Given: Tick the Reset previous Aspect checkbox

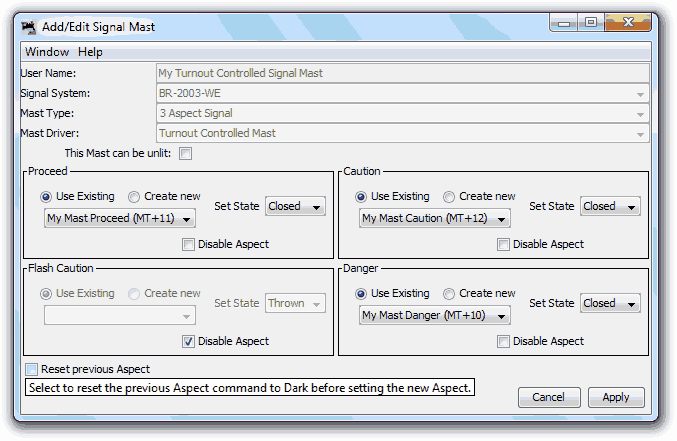Looking at the screenshot, I should (32, 369).
